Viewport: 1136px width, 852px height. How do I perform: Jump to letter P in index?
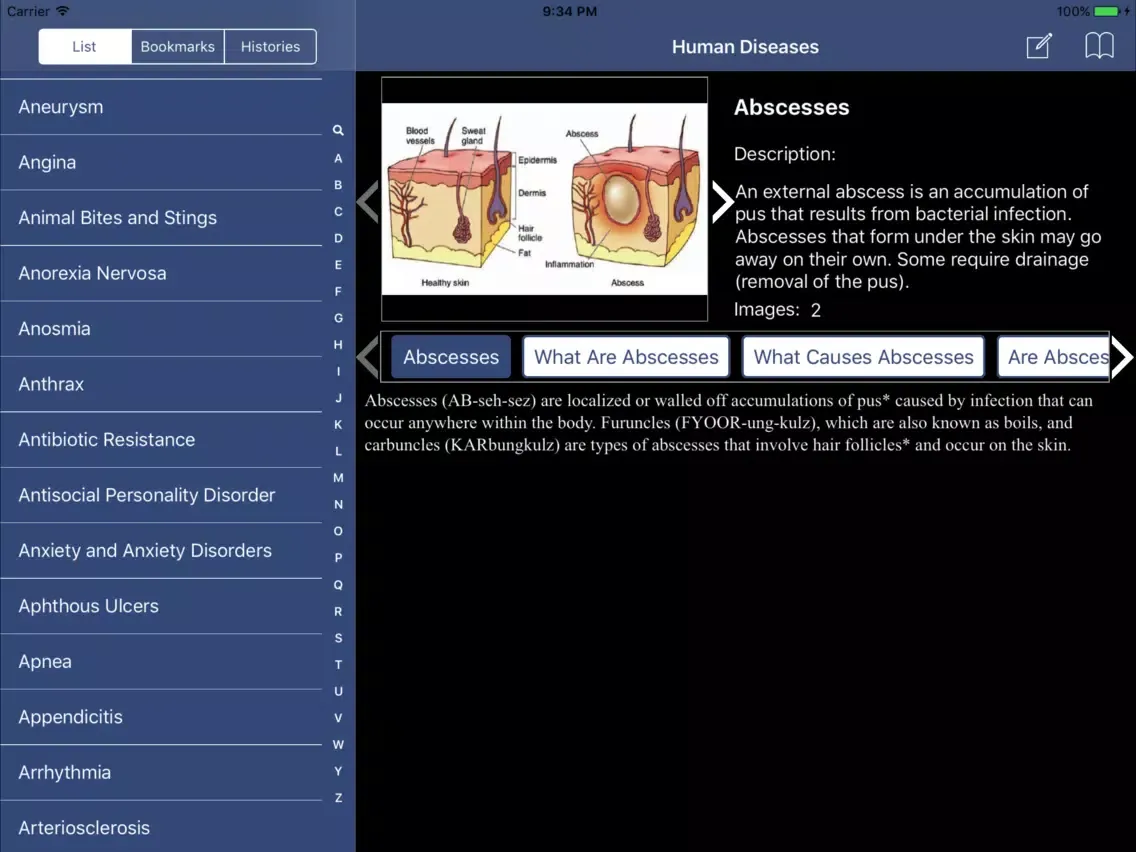pyautogui.click(x=338, y=558)
